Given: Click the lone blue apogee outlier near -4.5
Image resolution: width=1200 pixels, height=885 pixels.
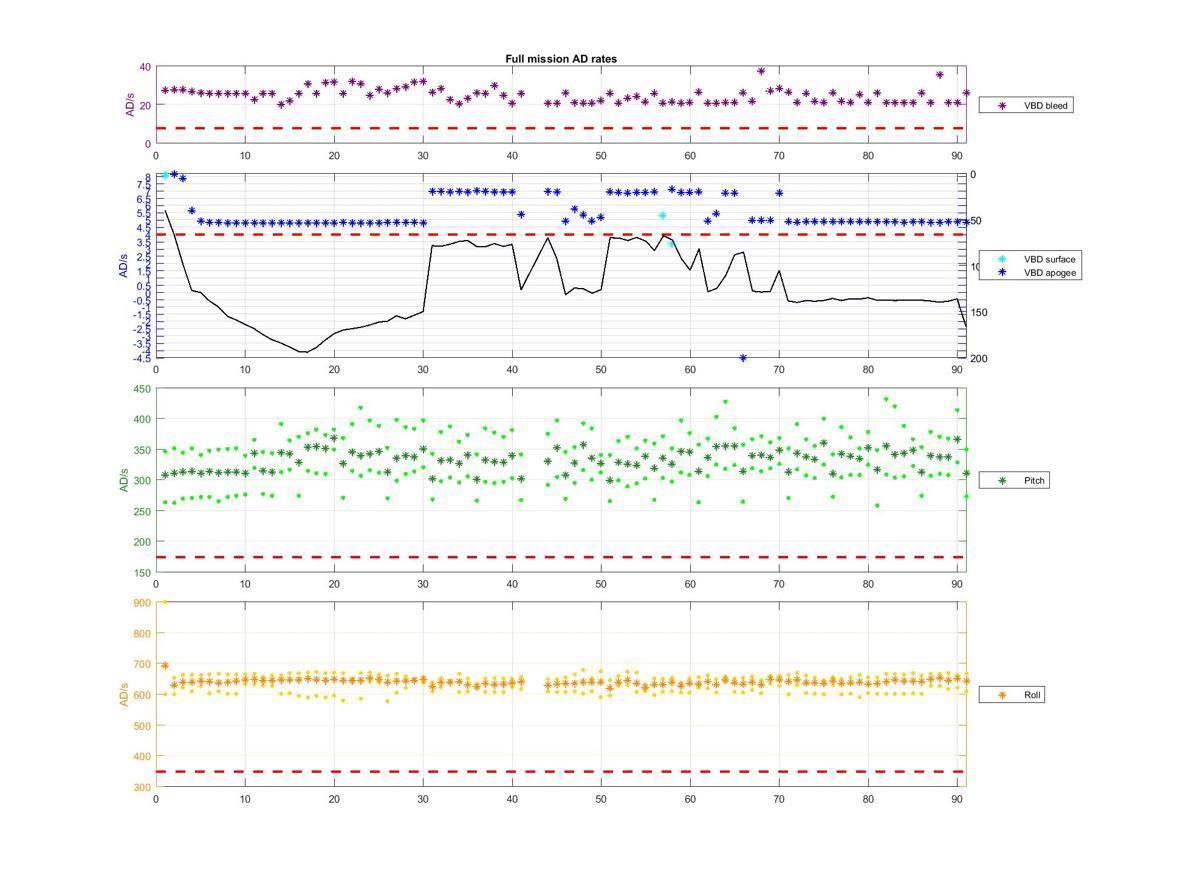Looking at the screenshot, I should coord(743,358).
